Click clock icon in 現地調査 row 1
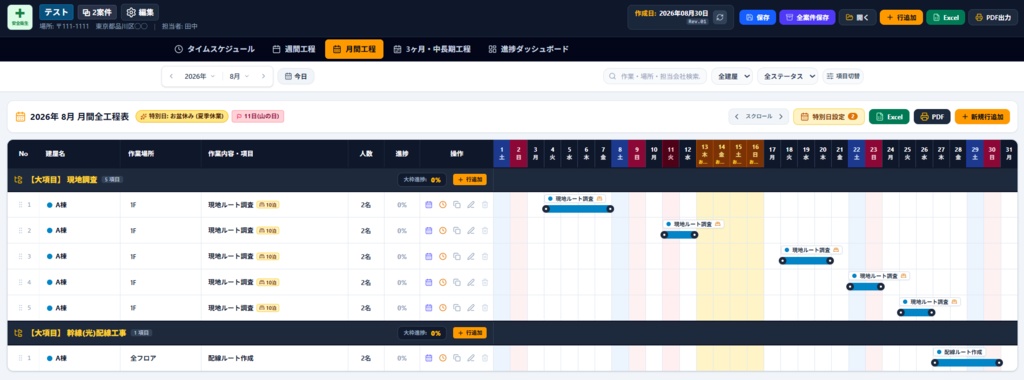The width and height of the screenshot is (1024, 380). click(443, 204)
